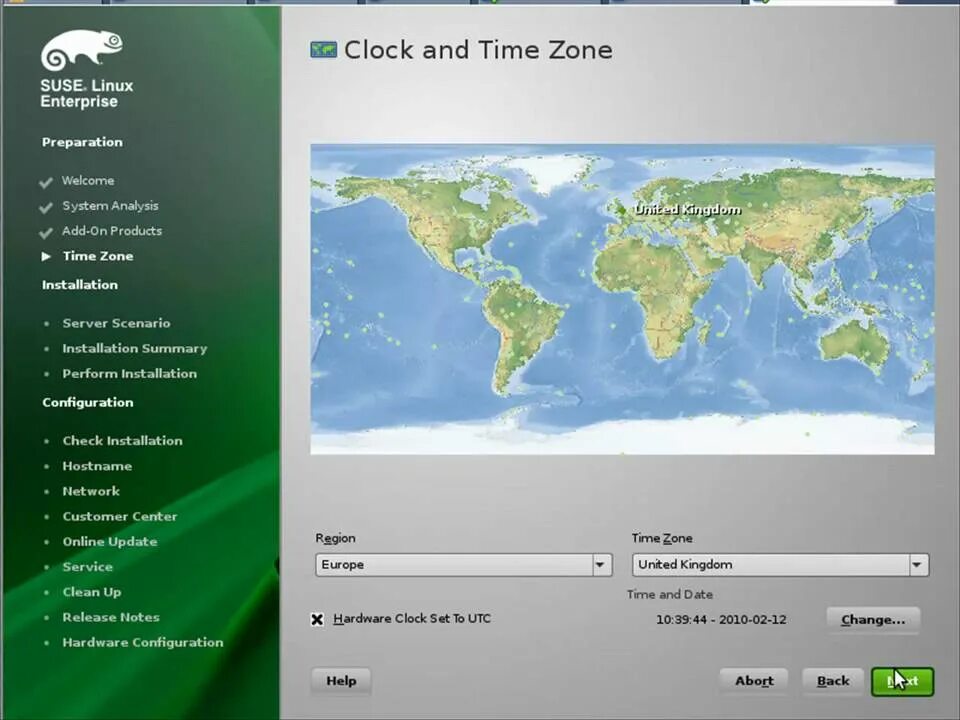This screenshot has height=720, width=960.
Task: Select Online Update step in sidebar
Action: pyautogui.click(x=110, y=542)
